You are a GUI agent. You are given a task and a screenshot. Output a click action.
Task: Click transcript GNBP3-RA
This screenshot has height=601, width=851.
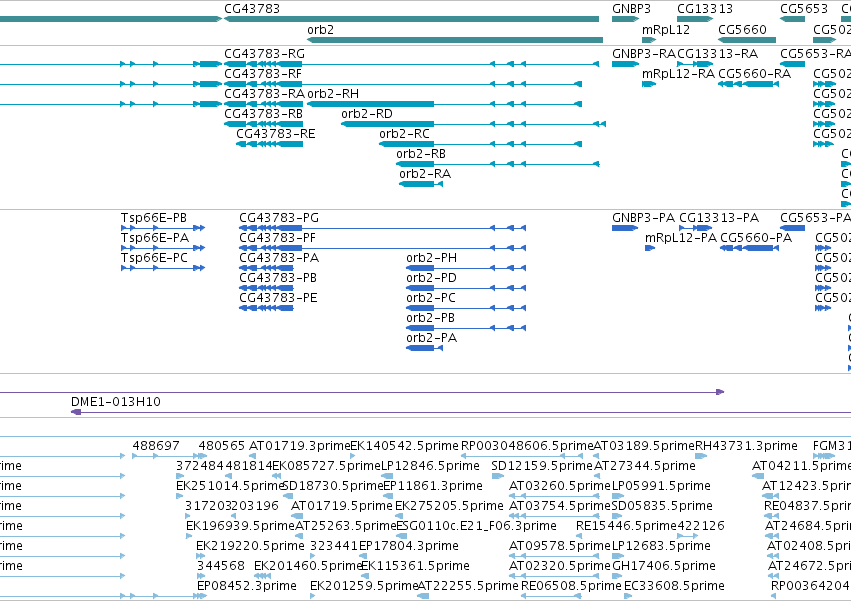pos(644,54)
